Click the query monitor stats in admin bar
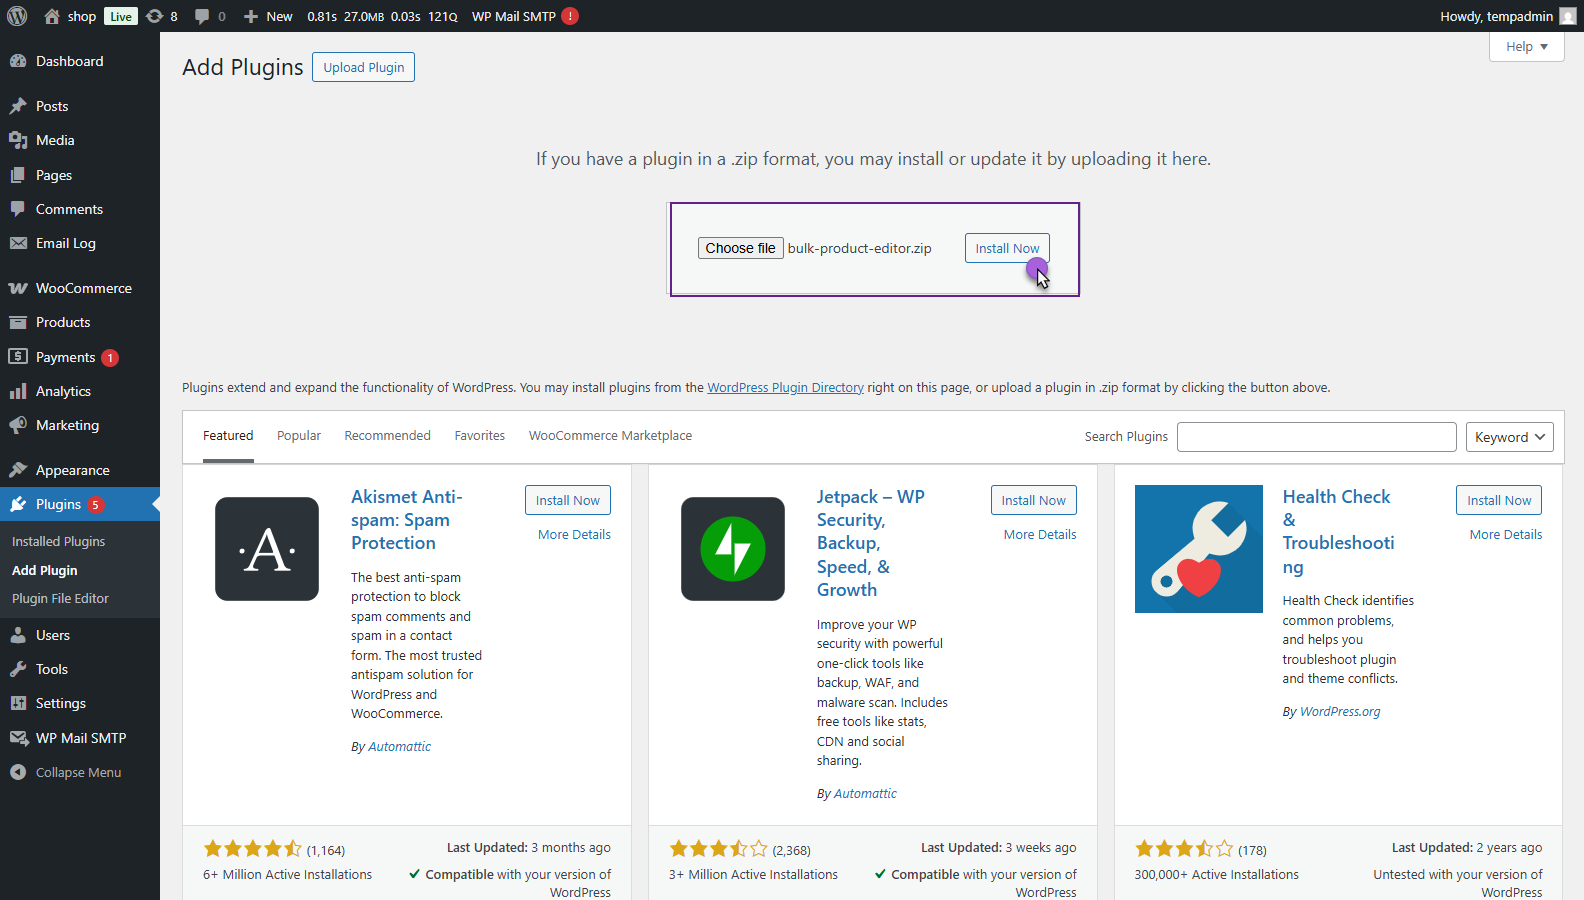The width and height of the screenshot is (1584, 900). click(382, 16)
